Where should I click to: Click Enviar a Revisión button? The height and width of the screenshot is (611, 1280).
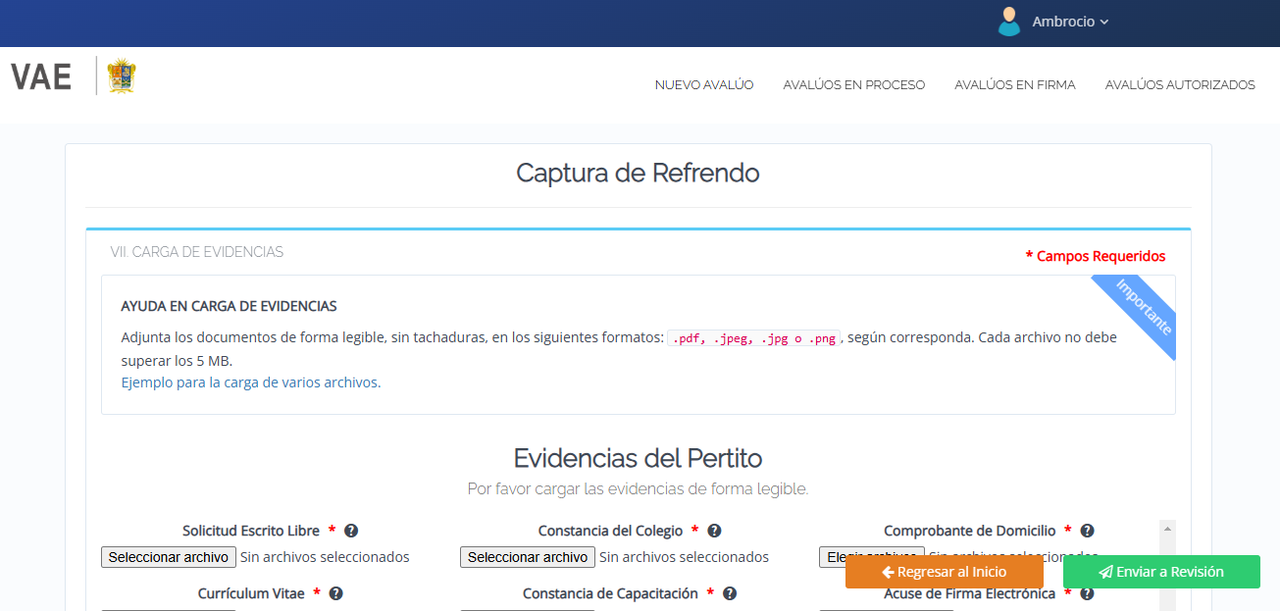point(1161,572)
